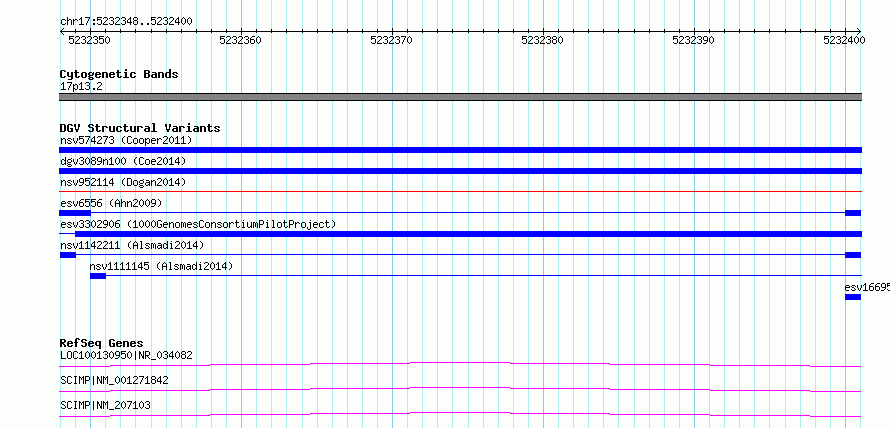Open the LOC100130950|NR_034082 gene label
This screenshot has width=890, height=428.
126,356
